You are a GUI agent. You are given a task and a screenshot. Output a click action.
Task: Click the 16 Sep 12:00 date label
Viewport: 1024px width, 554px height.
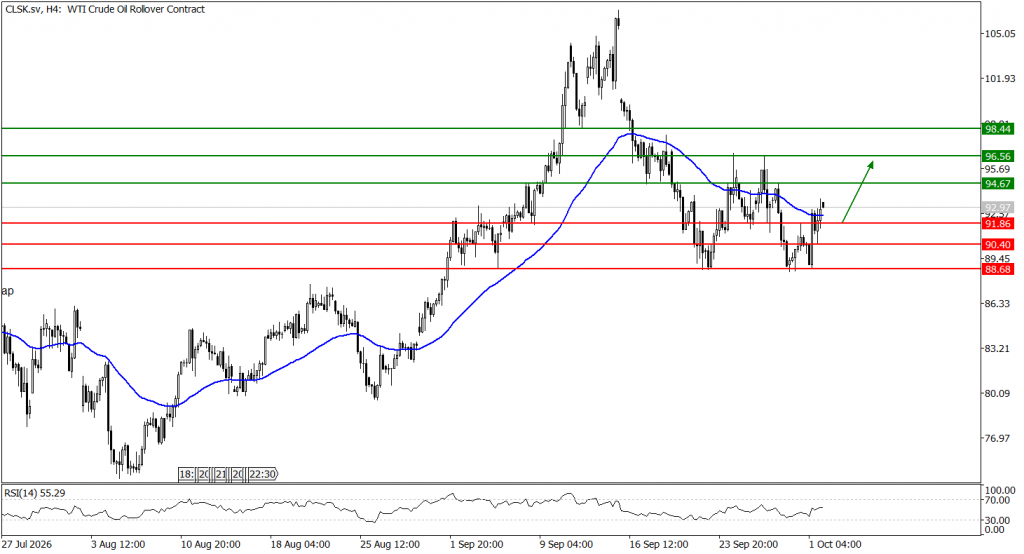tap(659, 544)
